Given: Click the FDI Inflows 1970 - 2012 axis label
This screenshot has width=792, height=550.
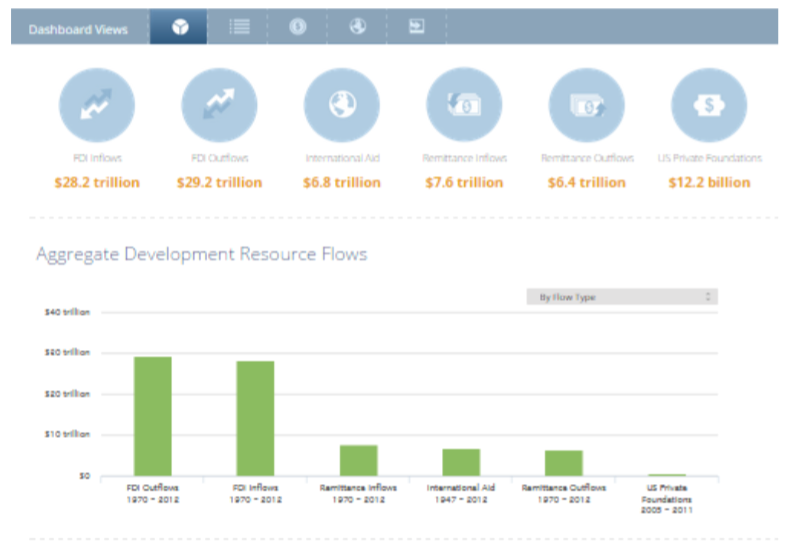Looking at the screenshot, I should click(256, 493).
